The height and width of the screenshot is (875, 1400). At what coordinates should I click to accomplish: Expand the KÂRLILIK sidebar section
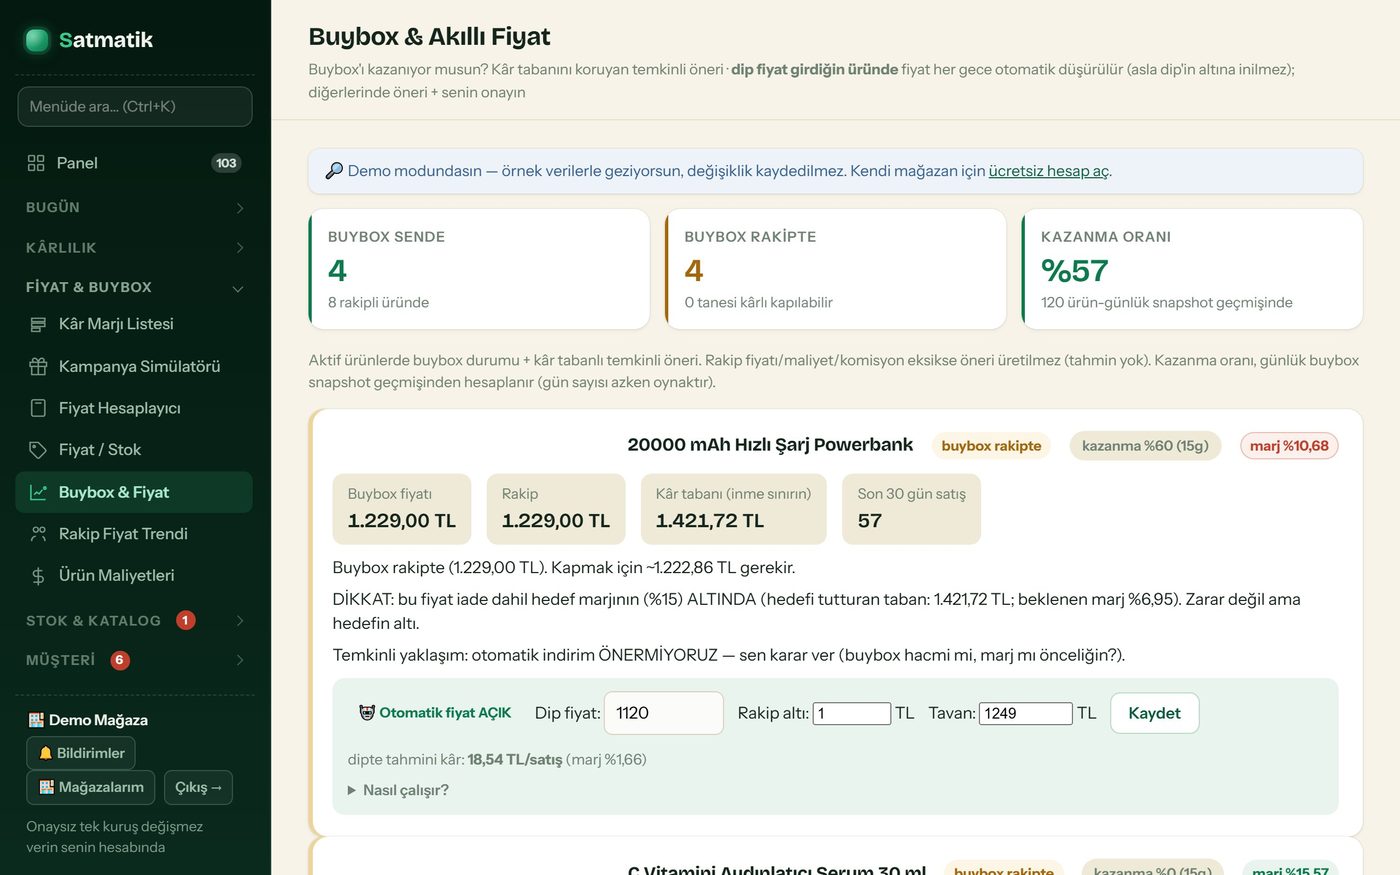[135, 247]
